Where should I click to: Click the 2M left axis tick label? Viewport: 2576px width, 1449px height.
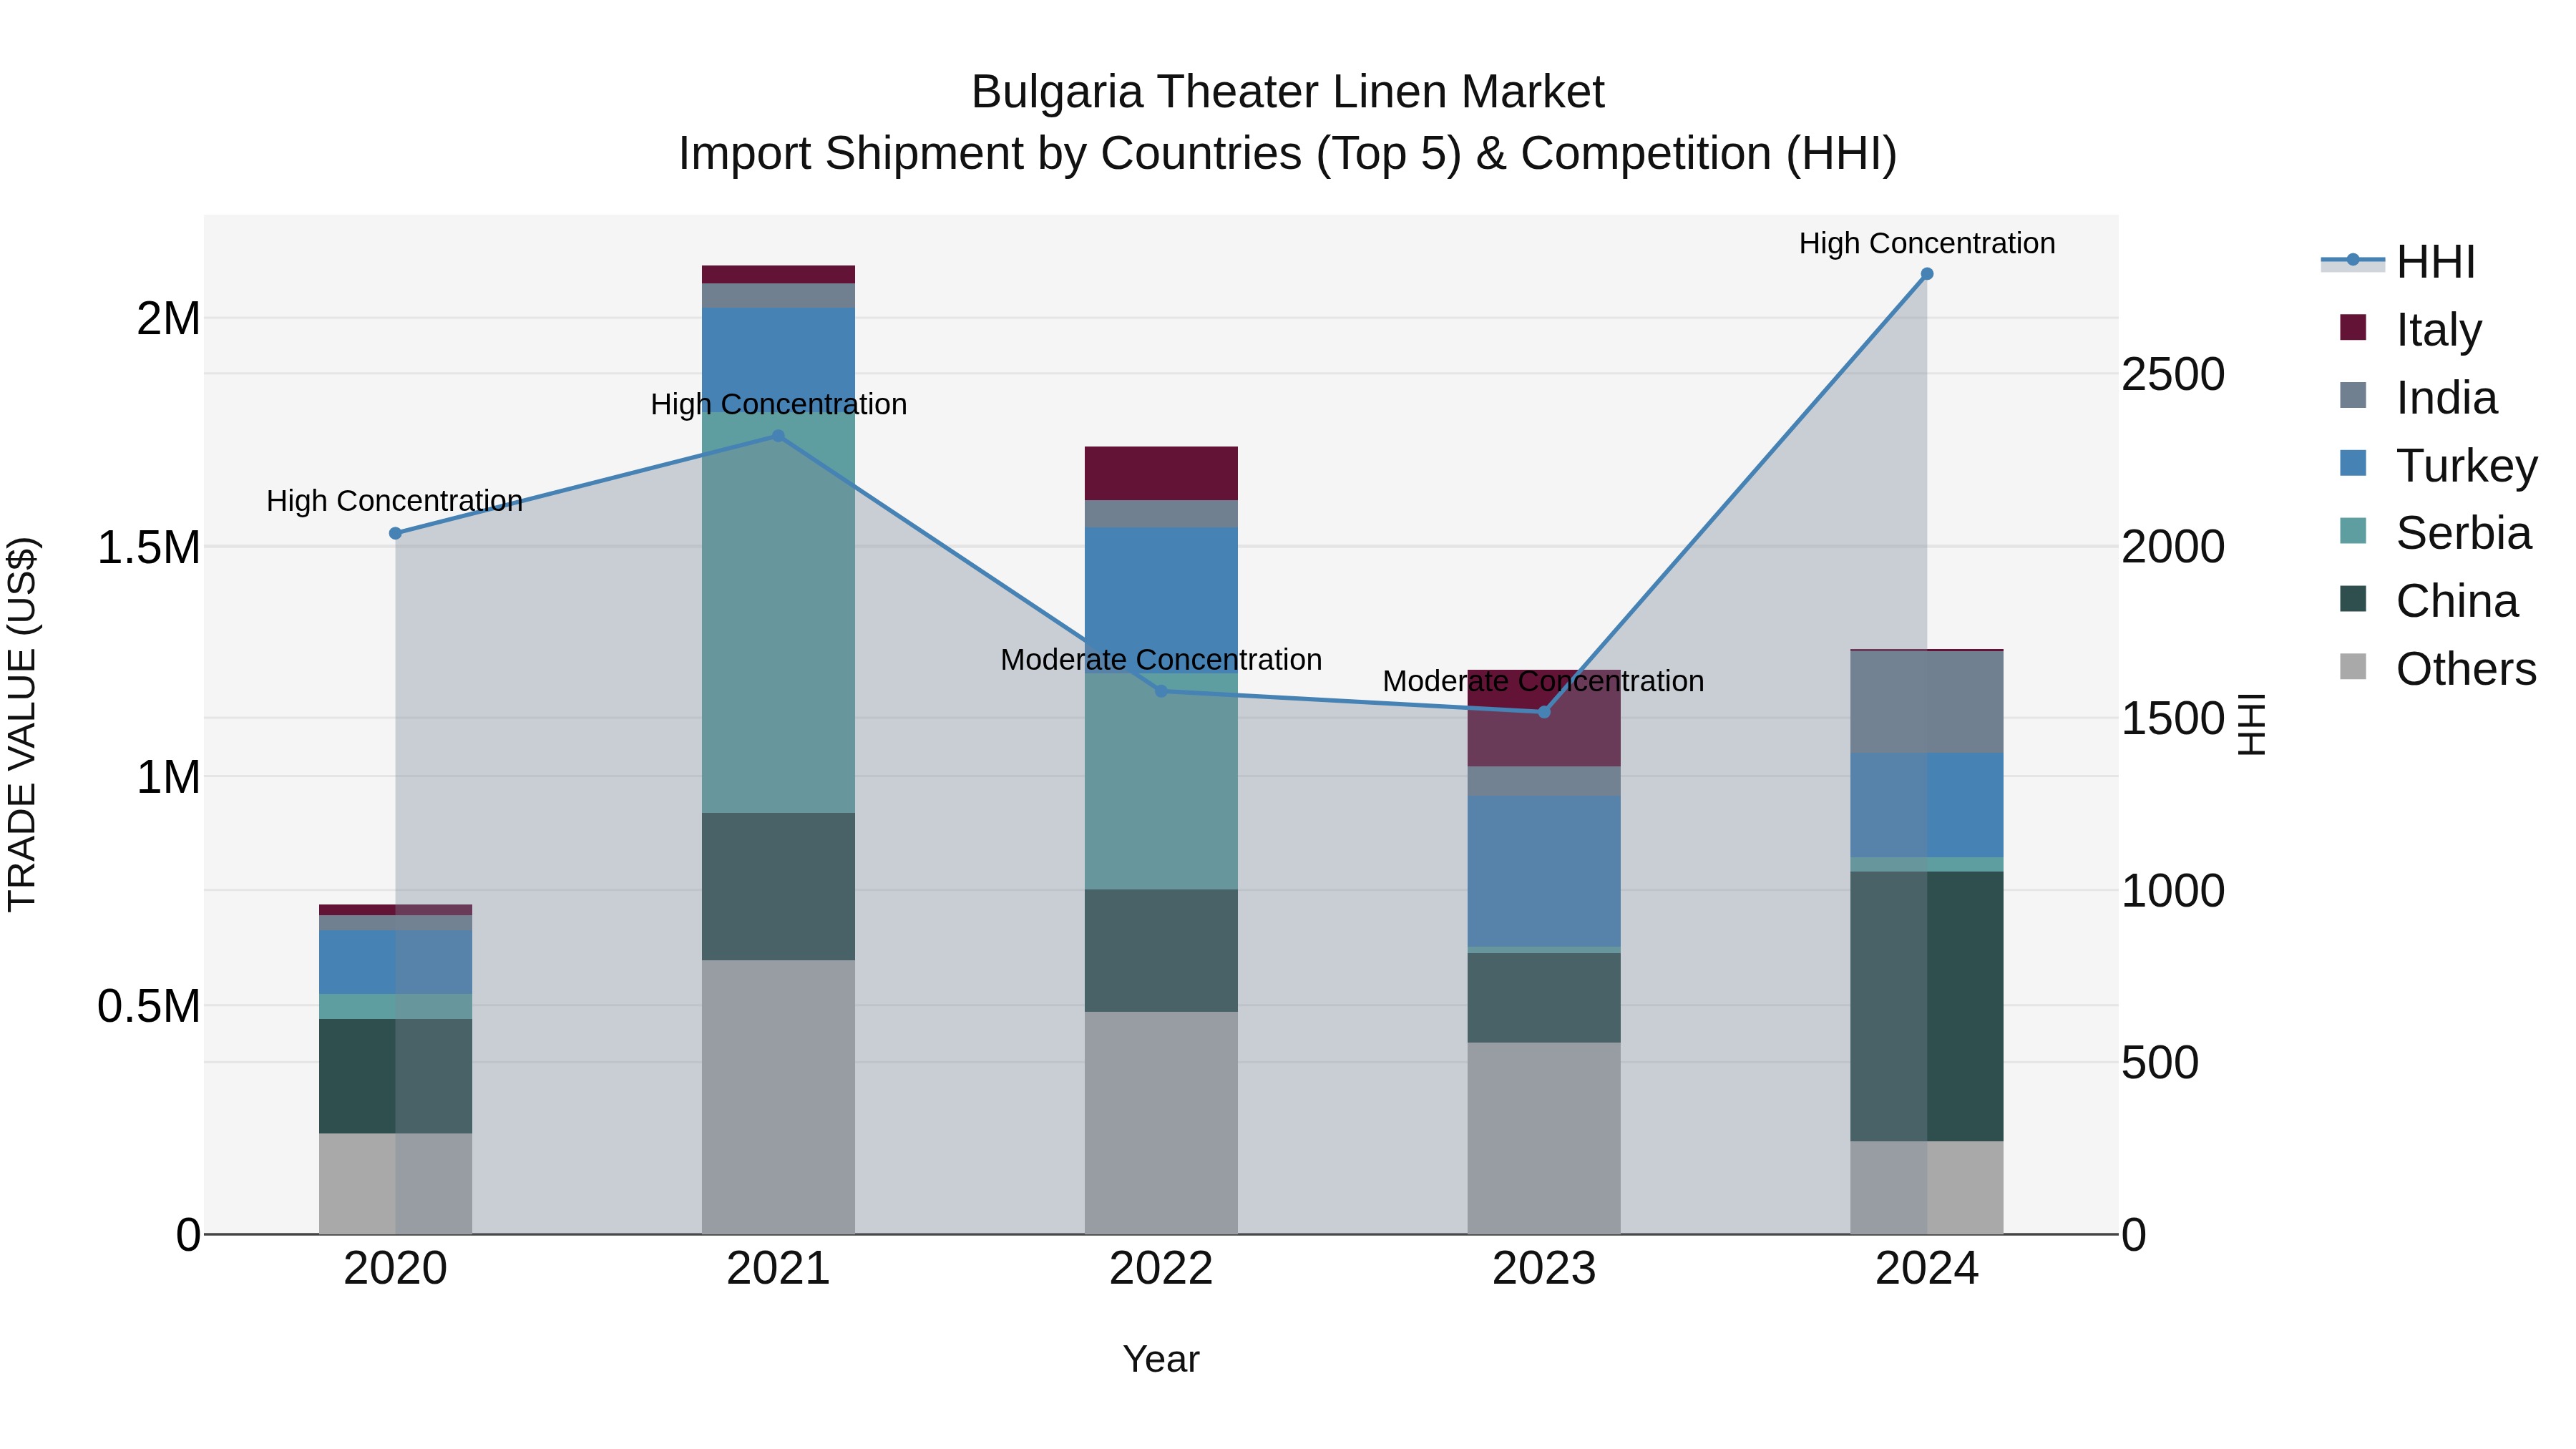coord(168,319)
